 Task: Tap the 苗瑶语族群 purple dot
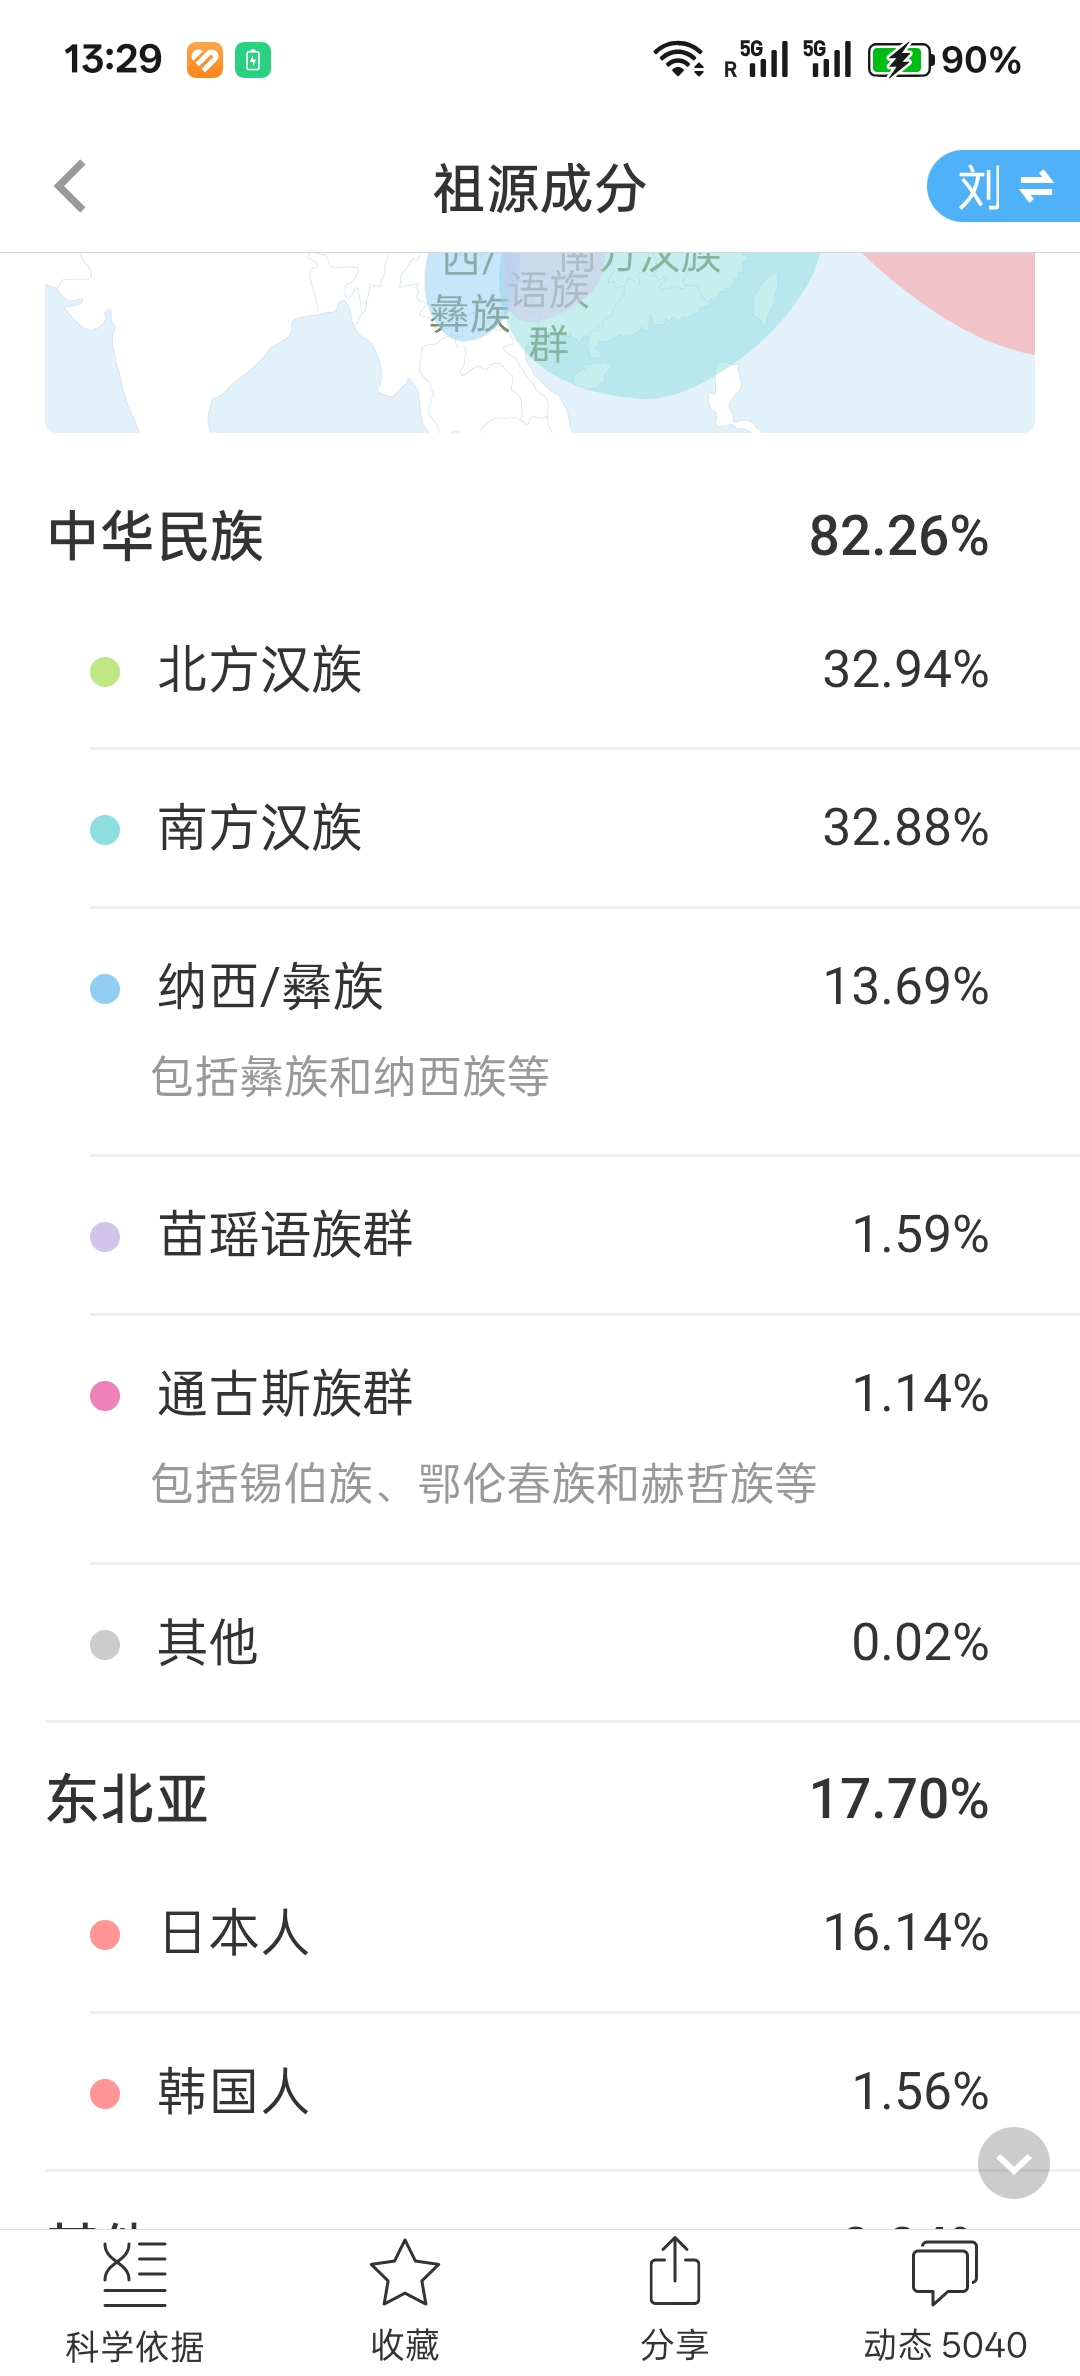coord(105,1237)
